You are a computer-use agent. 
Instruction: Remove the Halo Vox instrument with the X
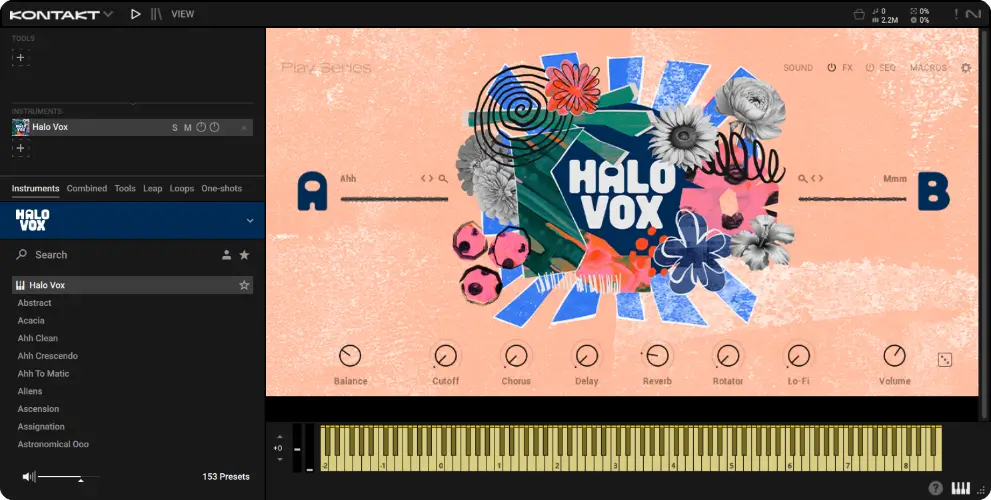(244, 128)
